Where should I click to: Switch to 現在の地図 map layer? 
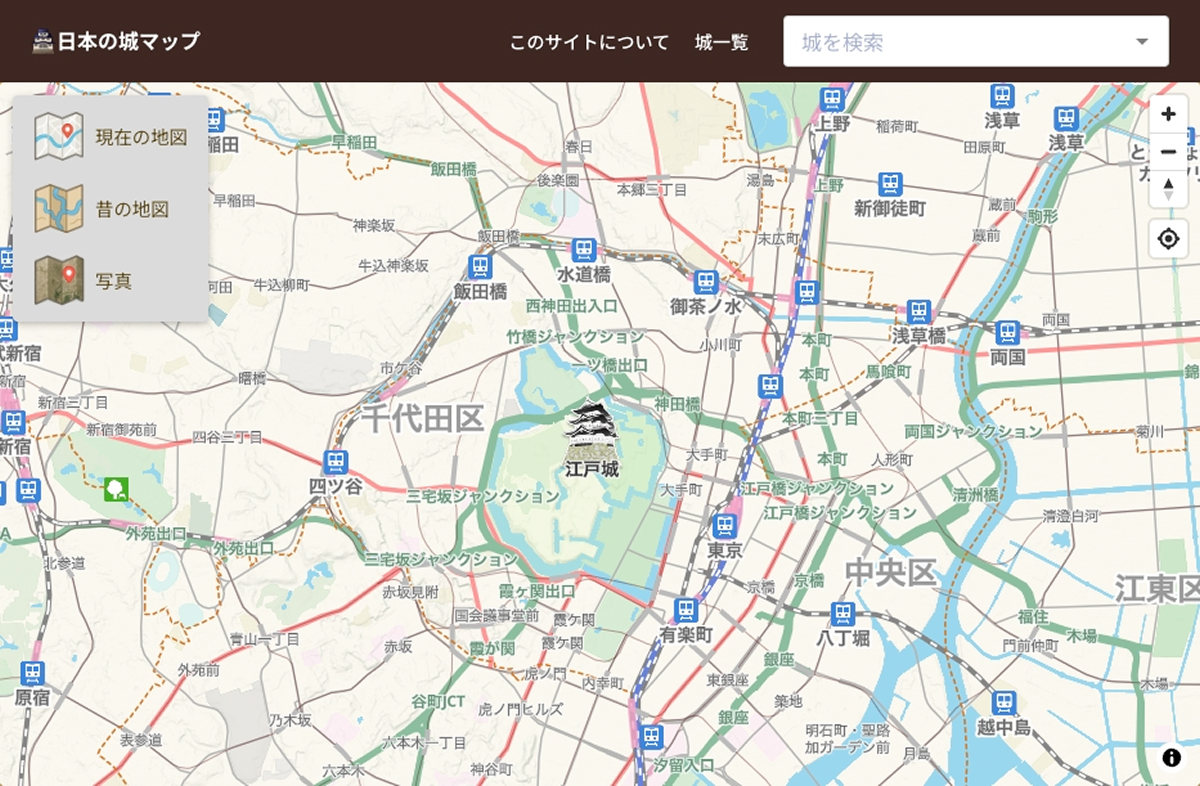pos(111,137)
